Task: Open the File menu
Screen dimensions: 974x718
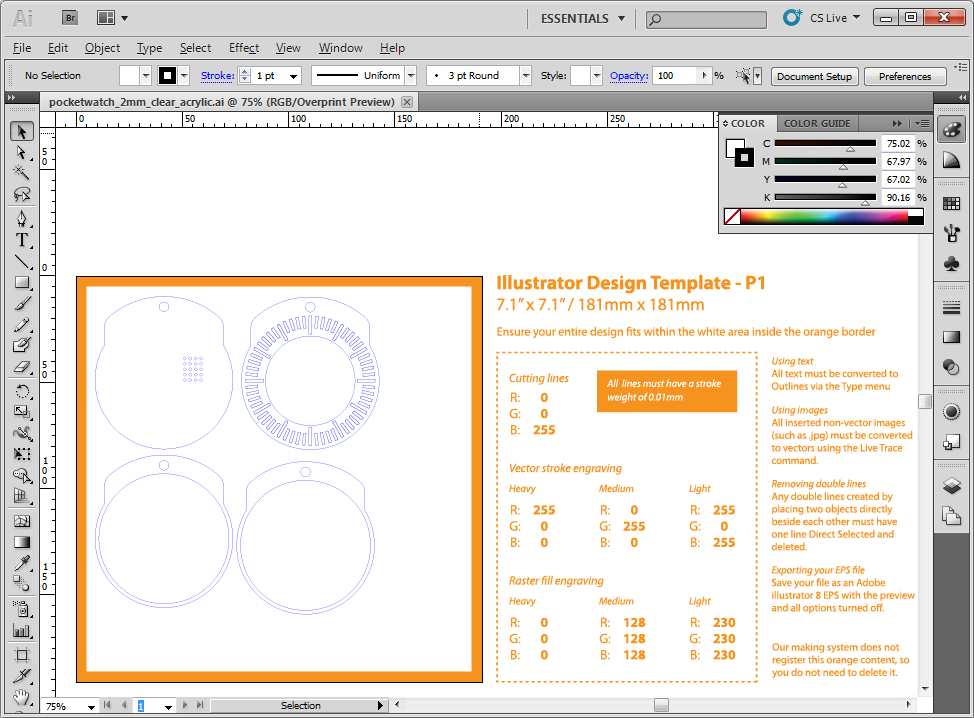Action: tap(22, 48)
